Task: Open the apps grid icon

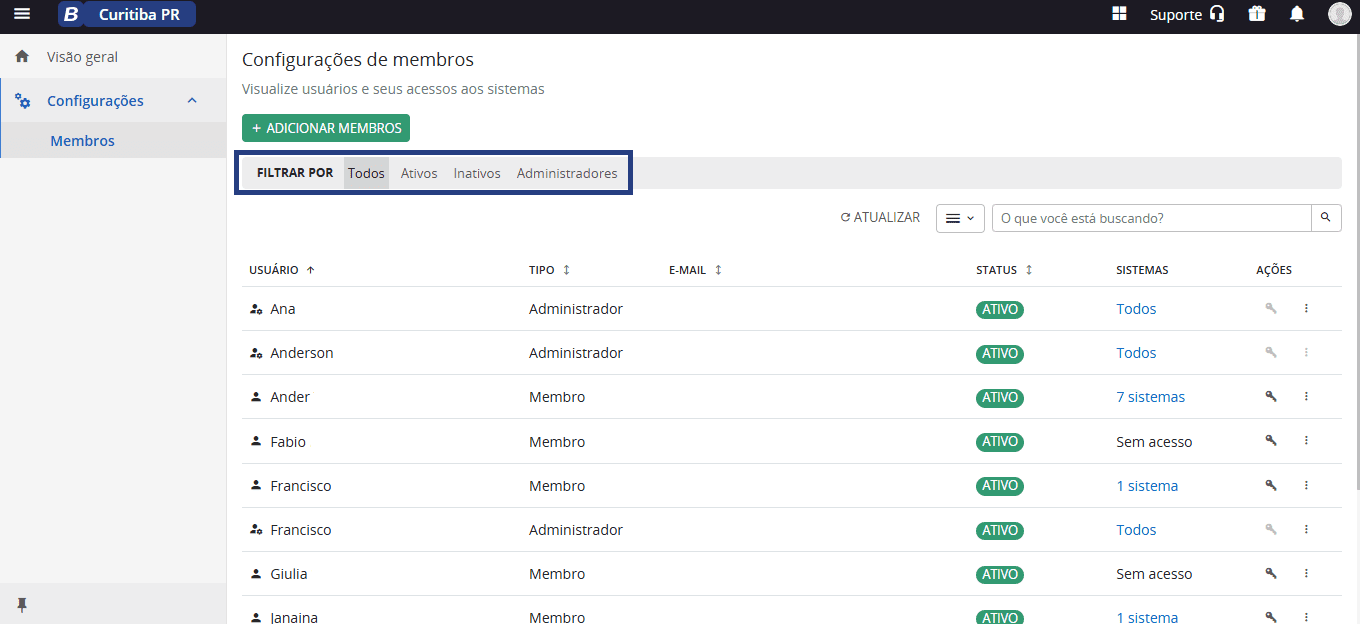Action: pos(1119,14)
